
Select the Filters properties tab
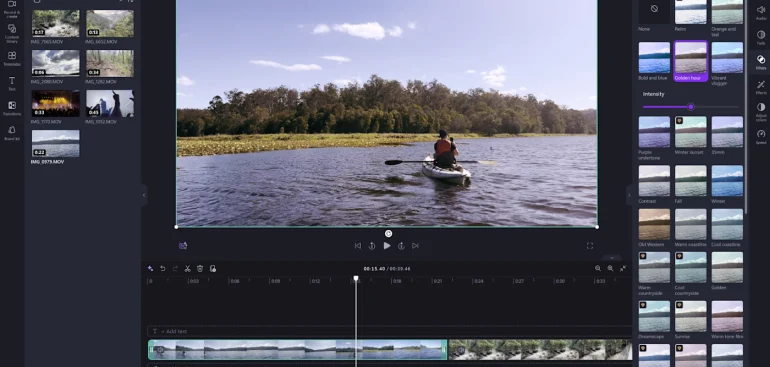click(x=761, y=62)
